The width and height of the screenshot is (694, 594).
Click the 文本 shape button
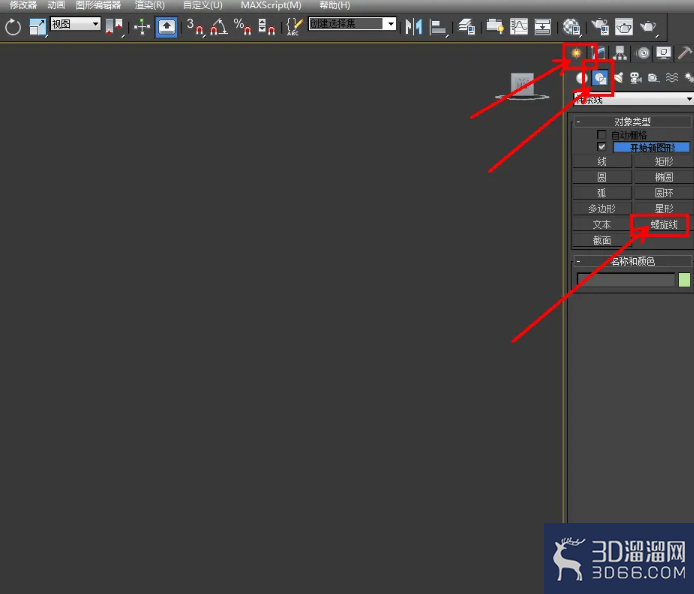[x=602, y=224]
